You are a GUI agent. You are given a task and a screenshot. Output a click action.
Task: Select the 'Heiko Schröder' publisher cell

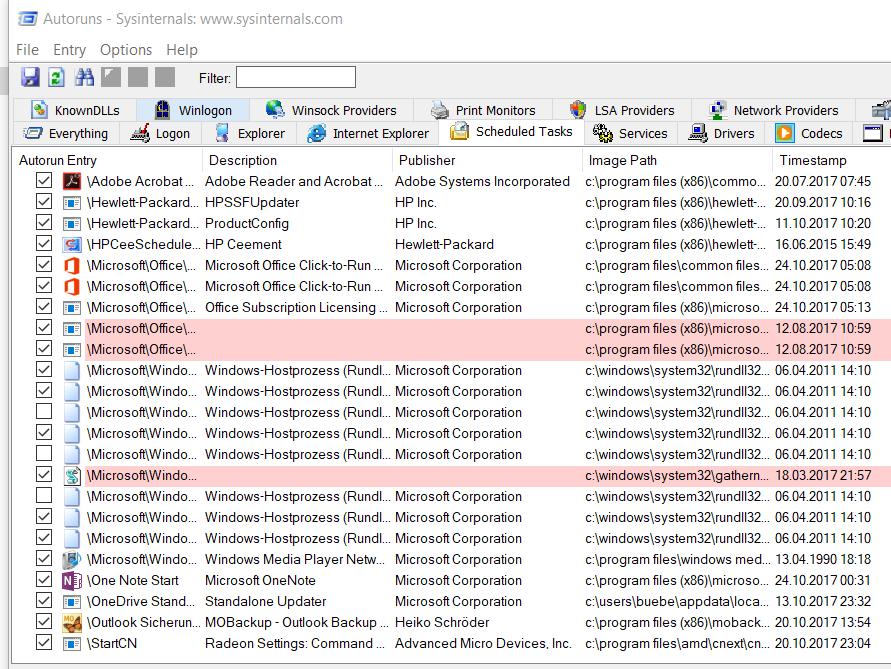442,622
